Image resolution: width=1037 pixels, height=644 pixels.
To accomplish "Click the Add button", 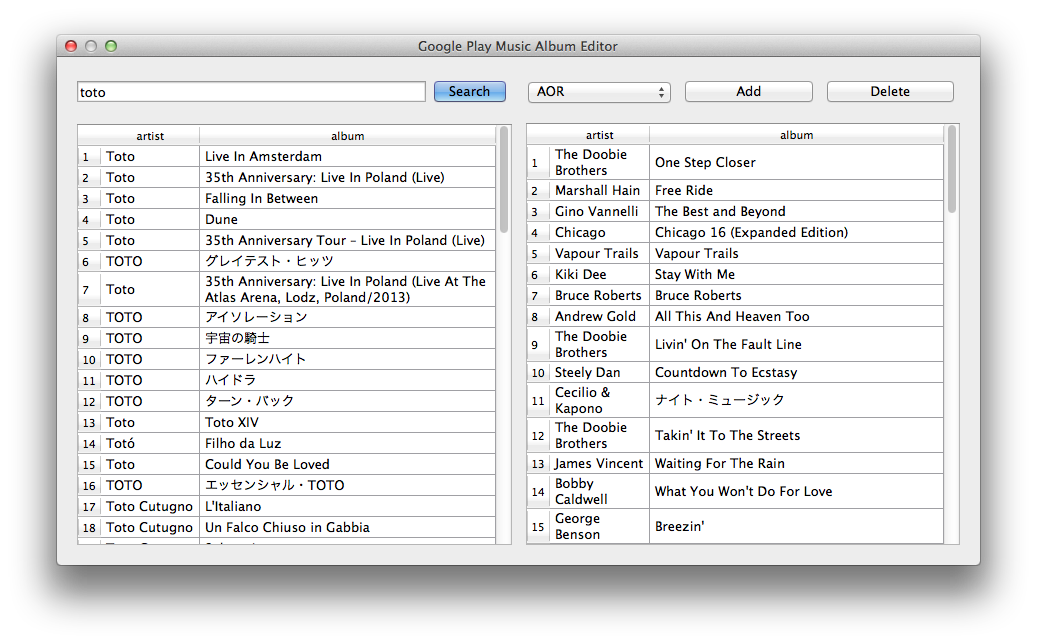I will pos(749,91).
